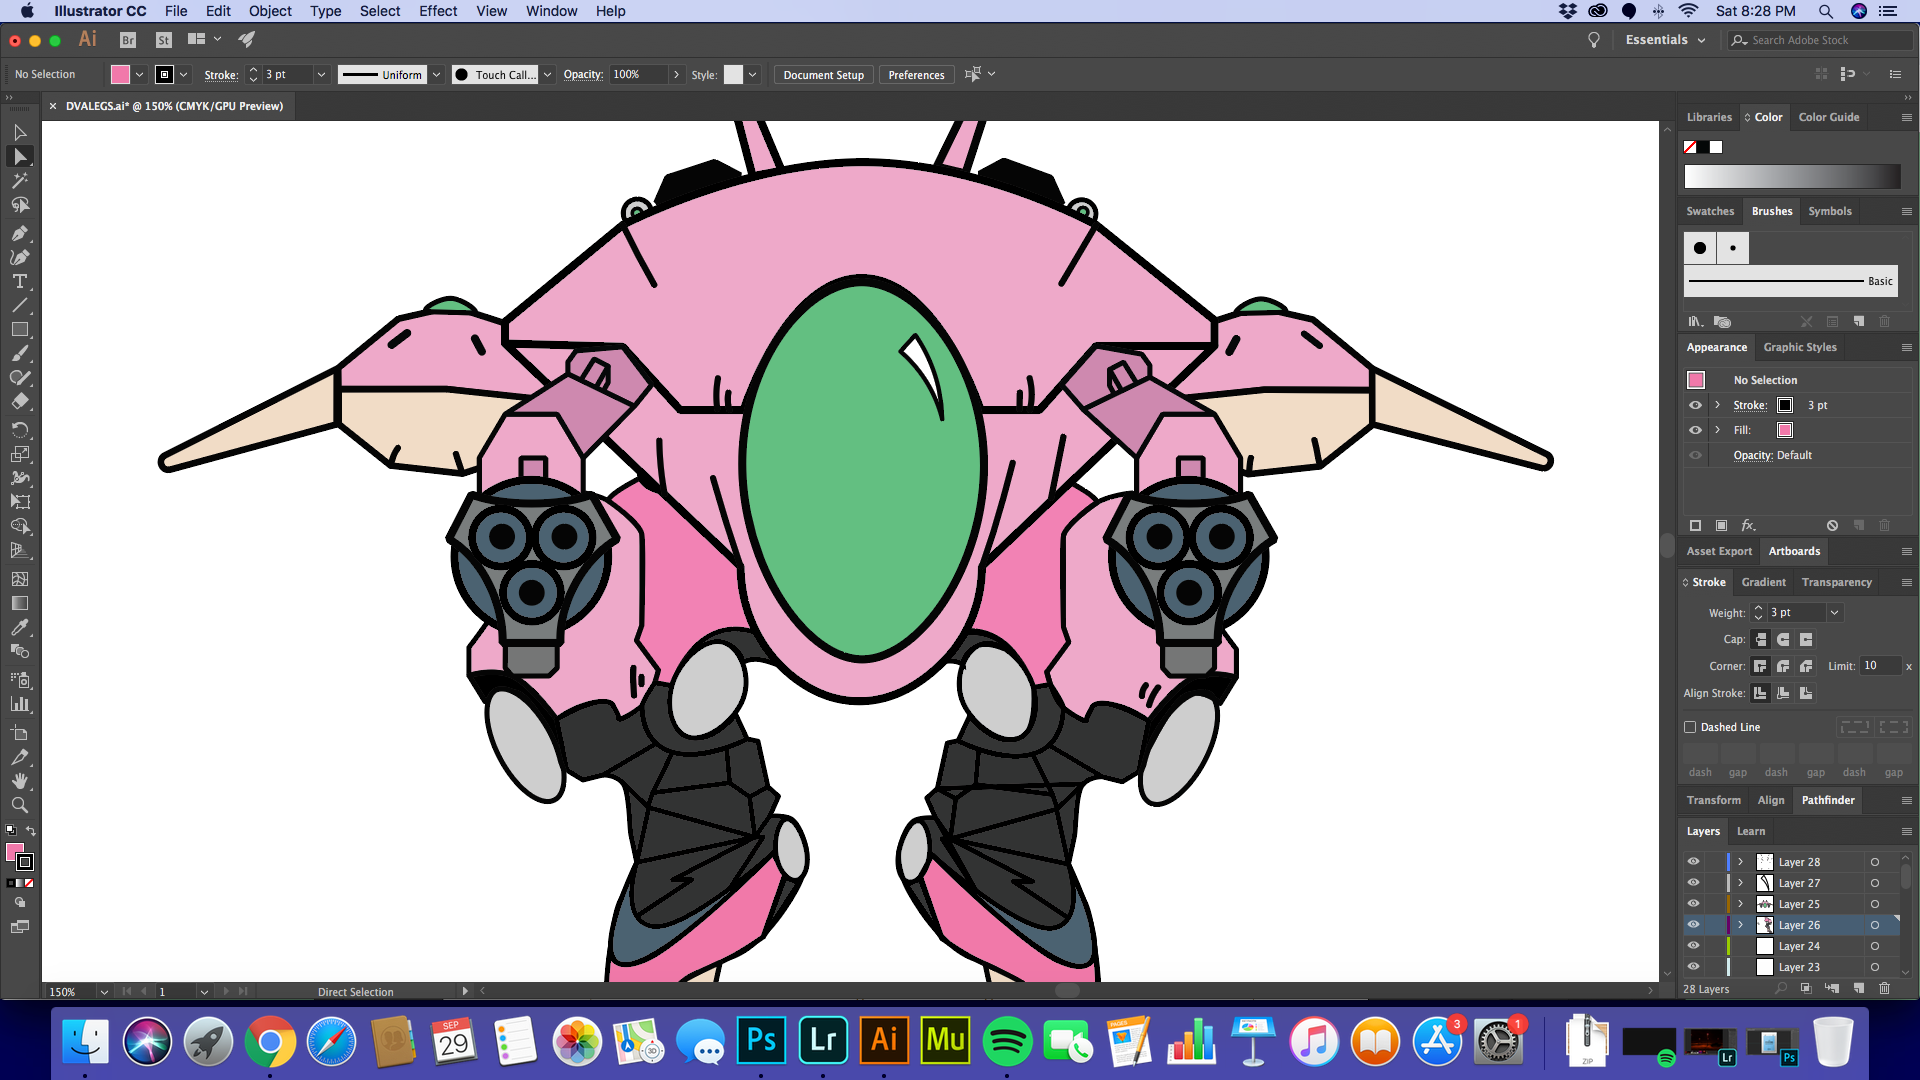
Task: Select the Zoom tool
Action: 19,805
